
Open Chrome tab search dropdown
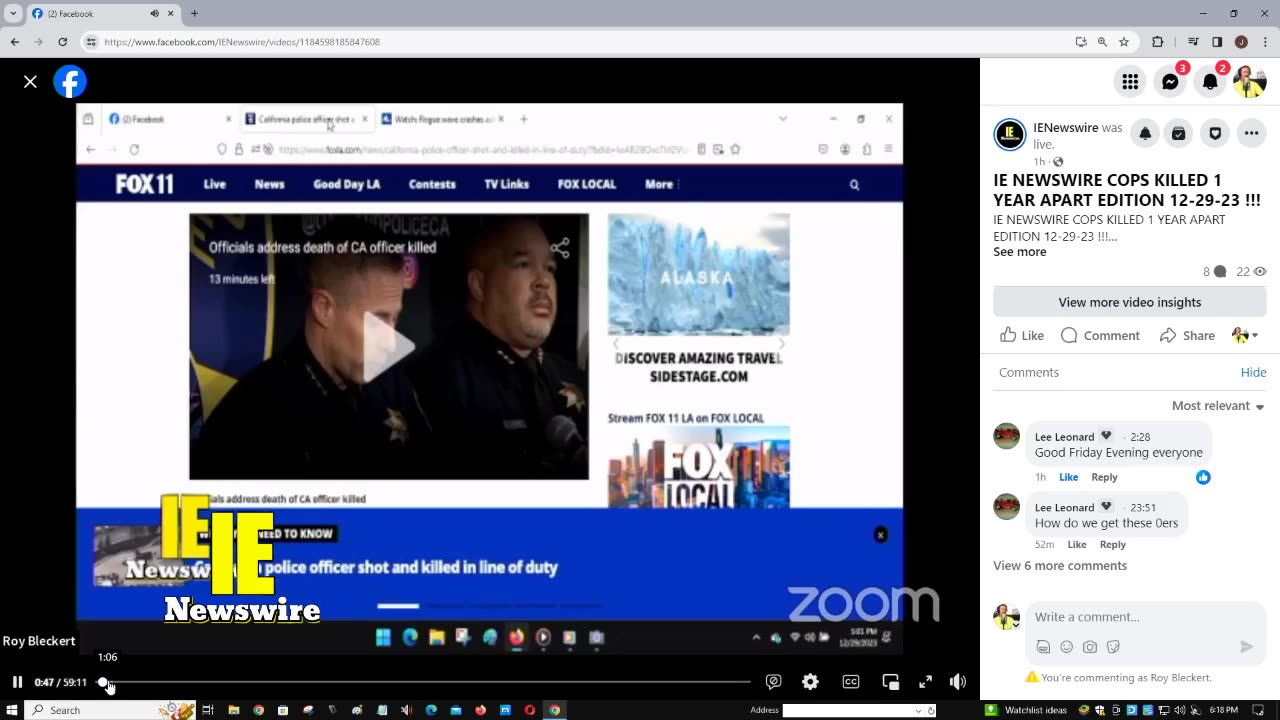13,14
